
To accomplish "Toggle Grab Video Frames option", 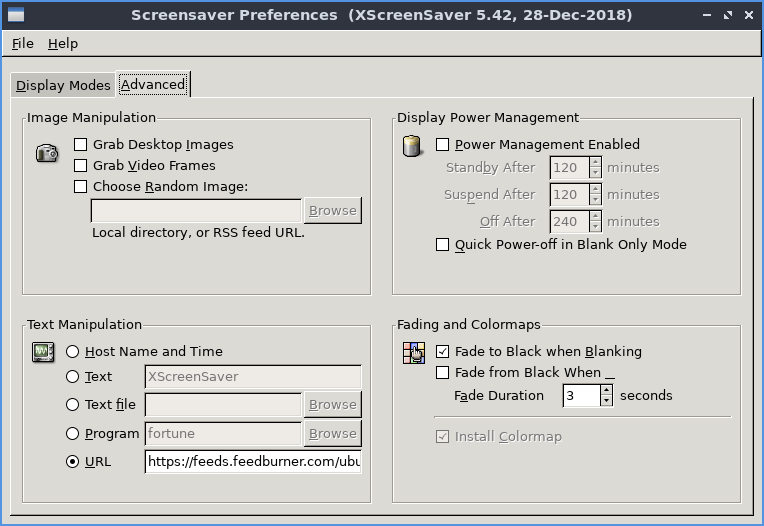I will click(81, 166).
